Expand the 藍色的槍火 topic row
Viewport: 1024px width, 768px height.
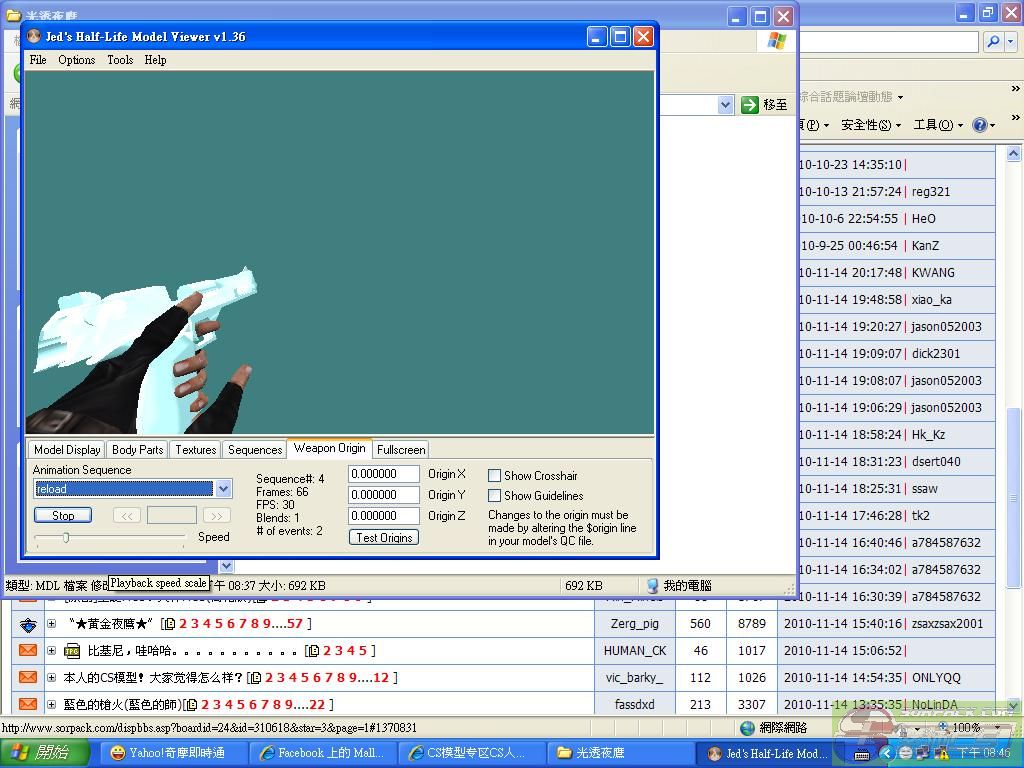pyautogui.click(x=52, y=705)
